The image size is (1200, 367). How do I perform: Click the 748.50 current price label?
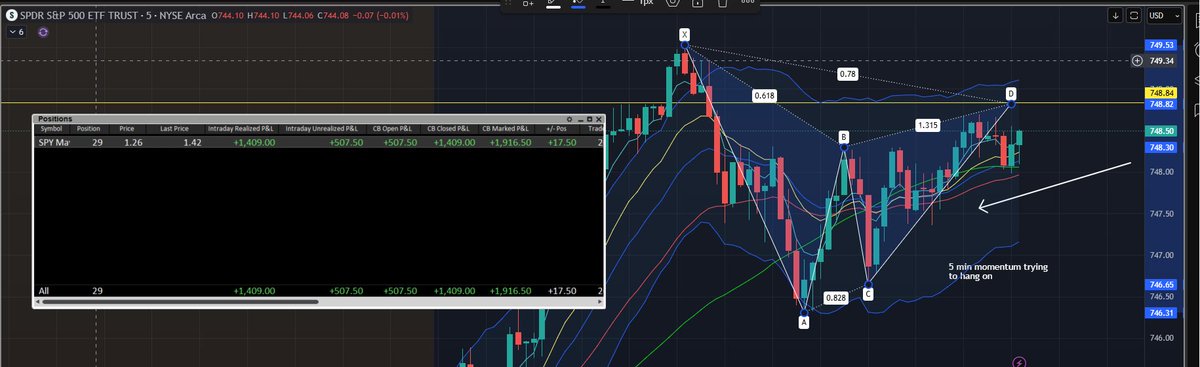(x=1162, y=131)
